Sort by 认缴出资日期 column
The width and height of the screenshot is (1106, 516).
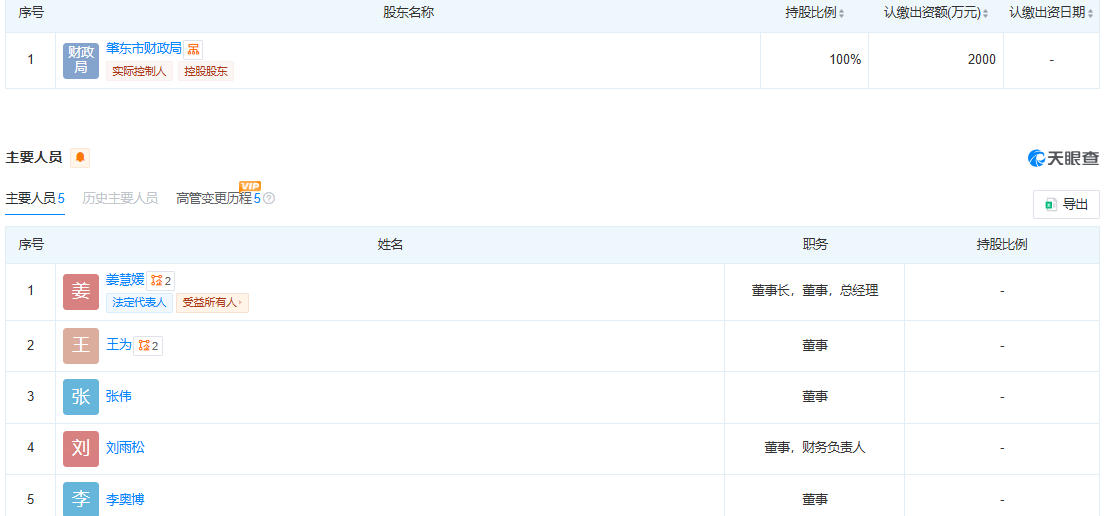point(1091,13)
